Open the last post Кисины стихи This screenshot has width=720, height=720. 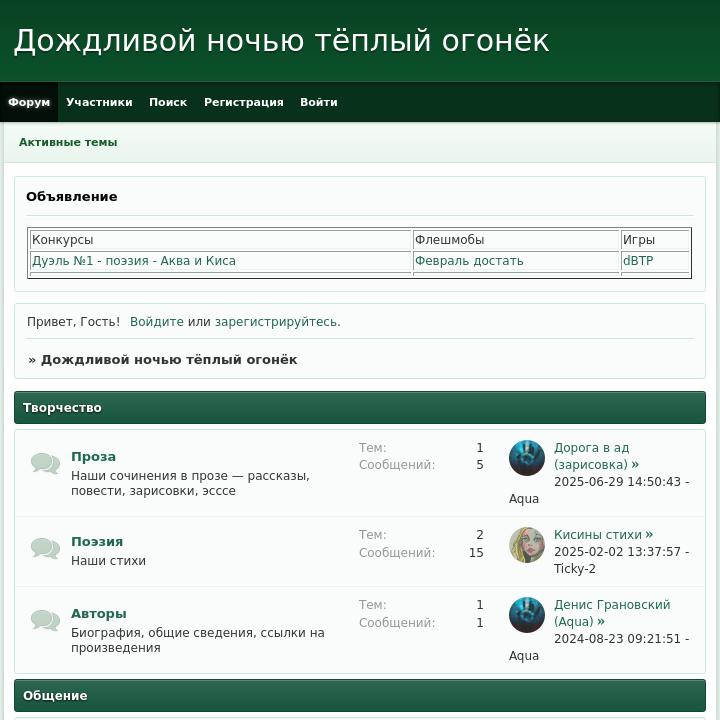(x=598, y=535)
